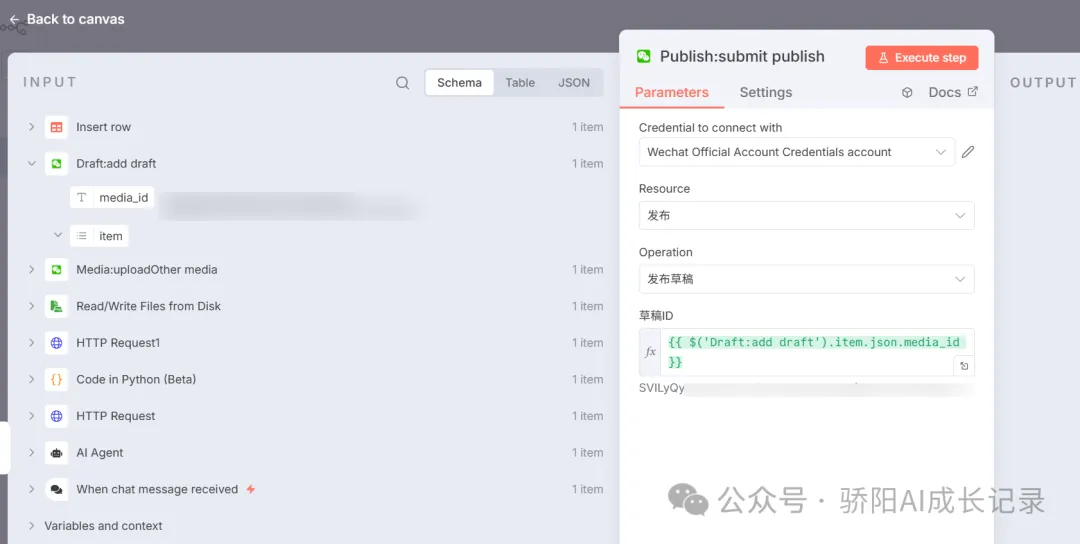Open the Settings tab
Screen dimensions: 1080x544
[765, 92]
